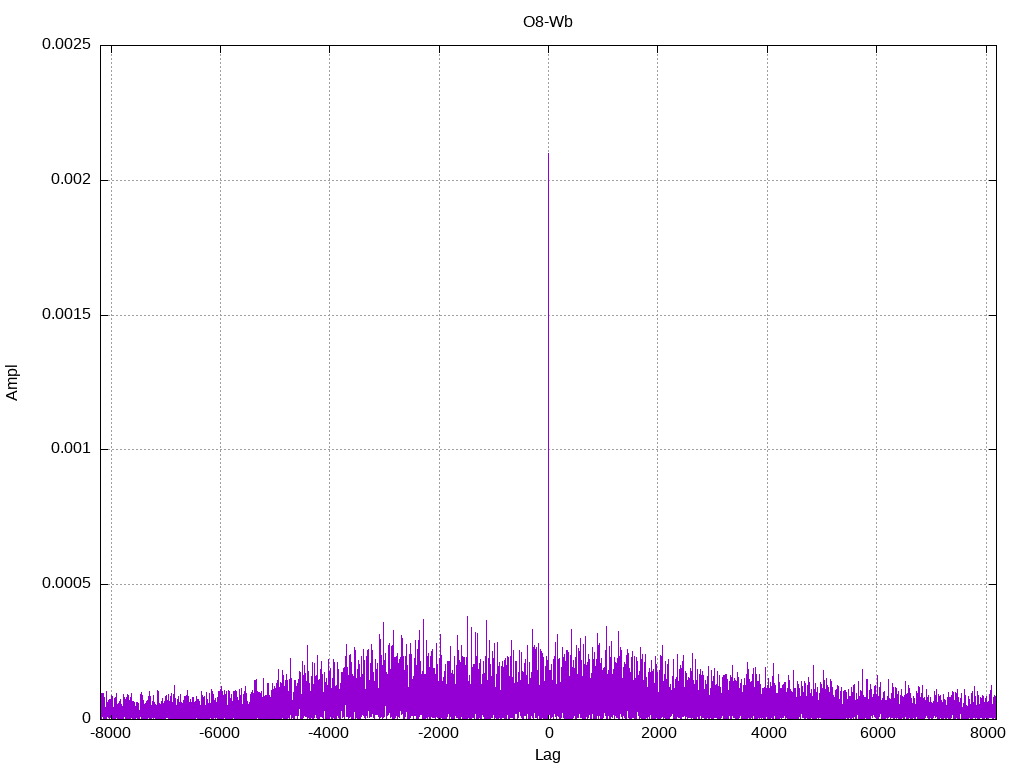Click the 0 tick label on y-axis

86,718
